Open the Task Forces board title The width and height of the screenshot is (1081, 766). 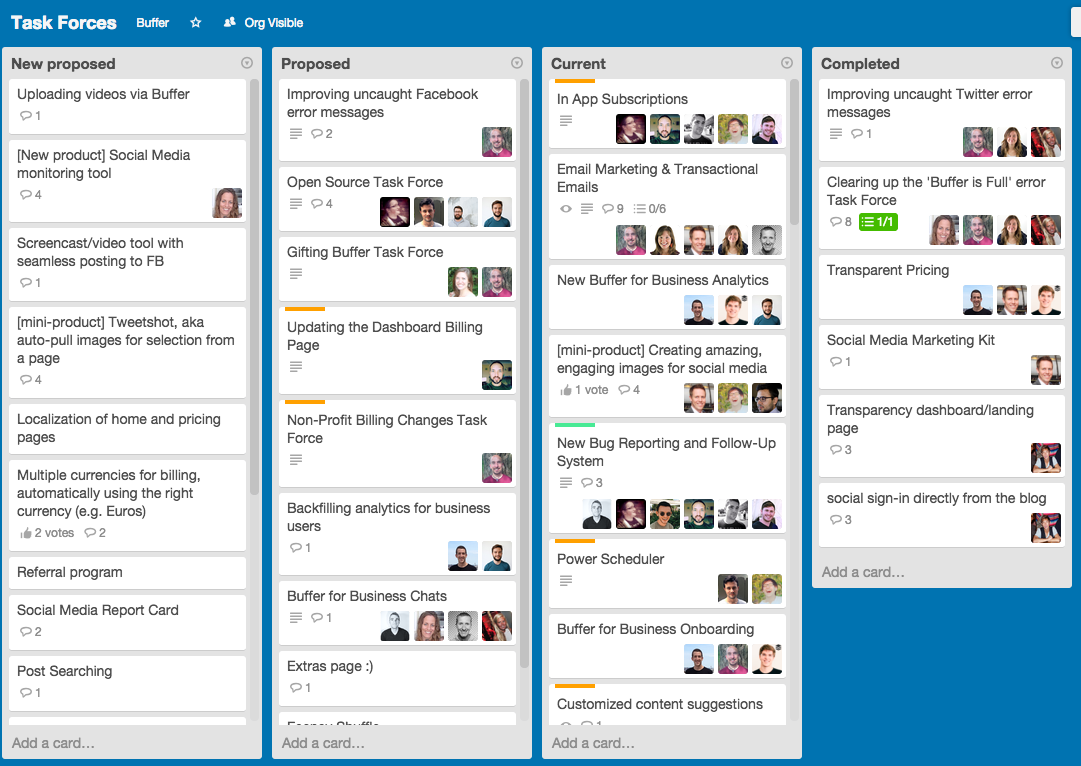point(63,23)
